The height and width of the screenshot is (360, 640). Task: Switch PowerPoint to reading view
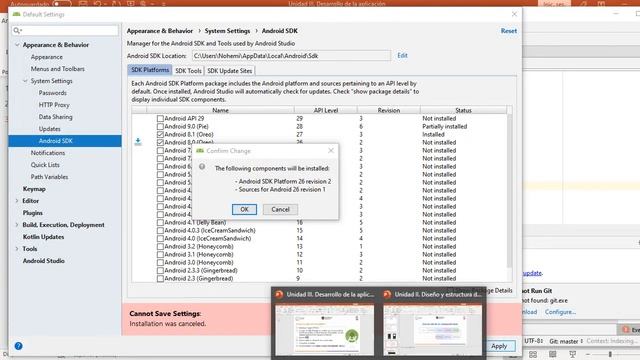coord(553,354)
